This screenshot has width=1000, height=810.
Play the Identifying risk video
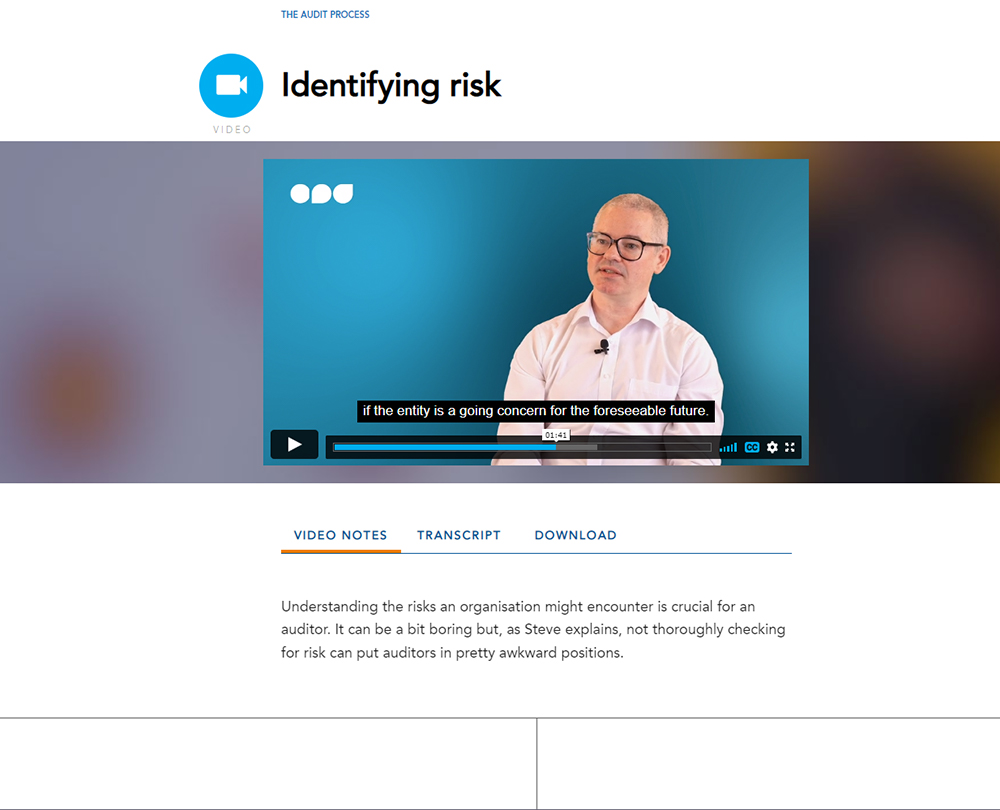point(294,445)
